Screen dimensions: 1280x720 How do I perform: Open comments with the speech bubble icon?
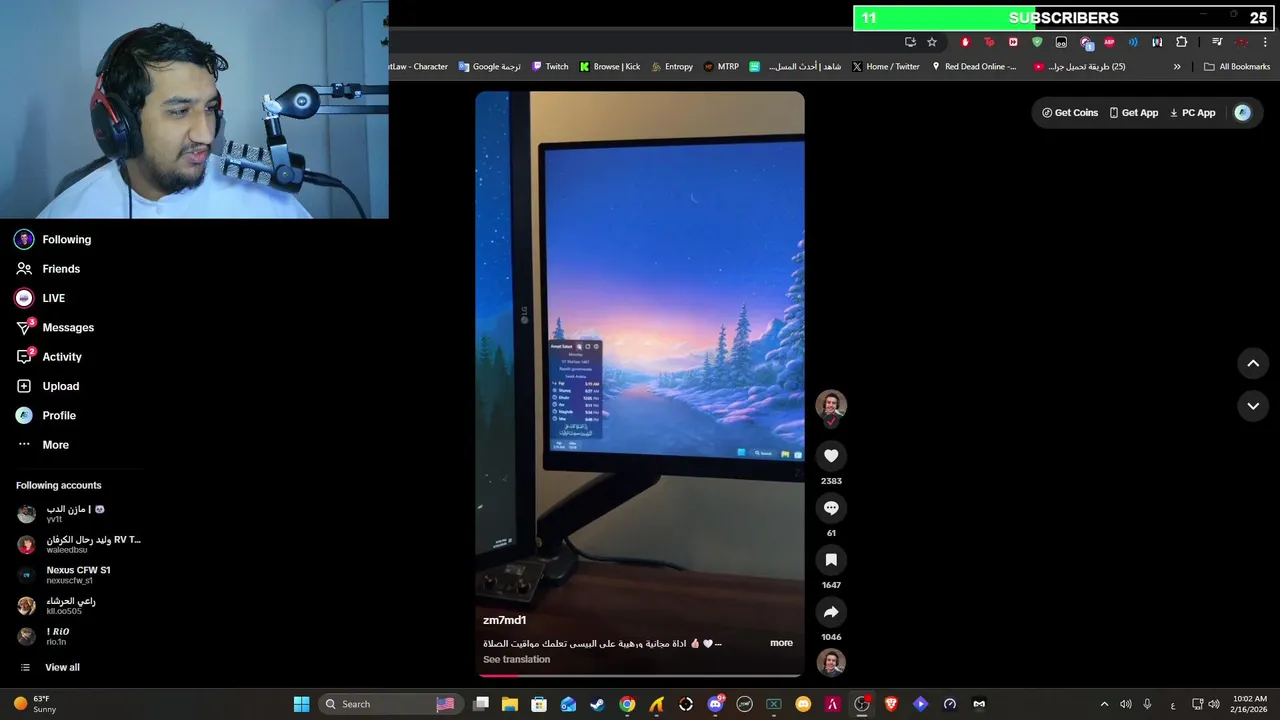pyautogui.click(x=831, y=508)
